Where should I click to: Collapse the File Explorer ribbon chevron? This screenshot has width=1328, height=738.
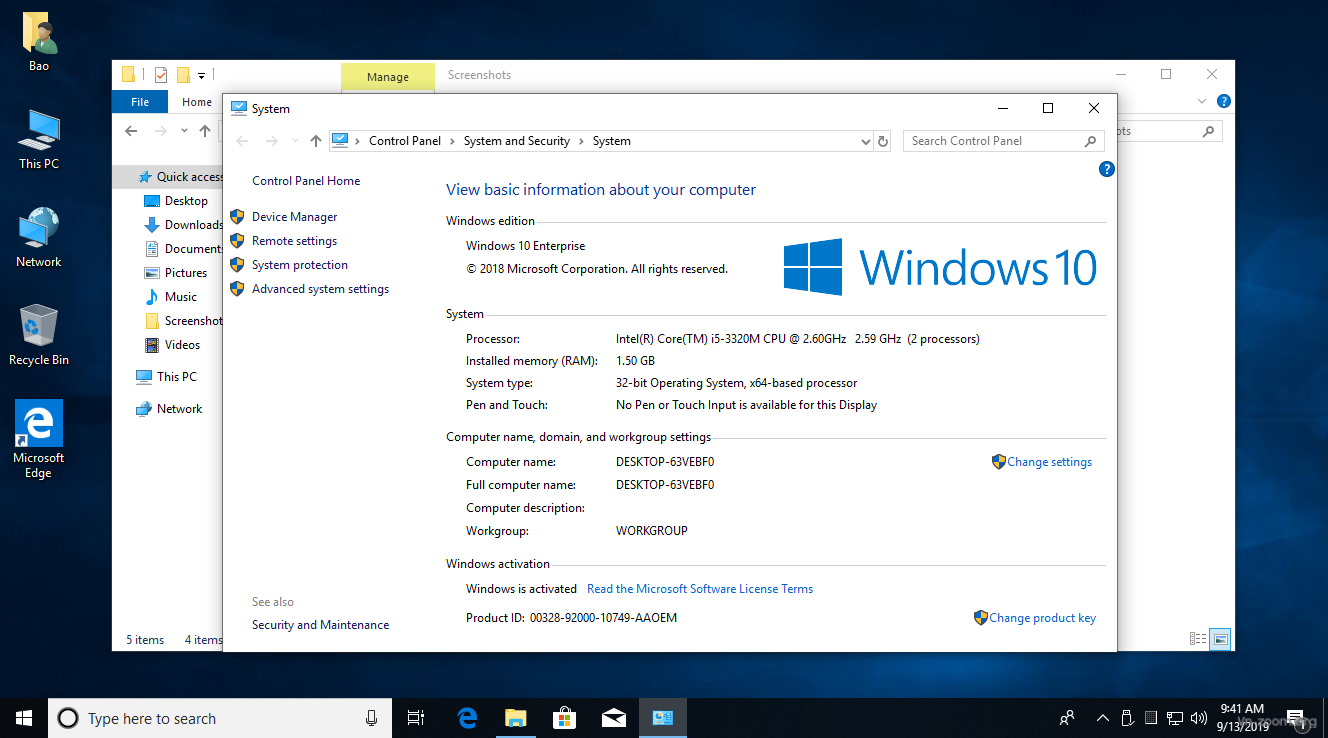click(1203, 101)
